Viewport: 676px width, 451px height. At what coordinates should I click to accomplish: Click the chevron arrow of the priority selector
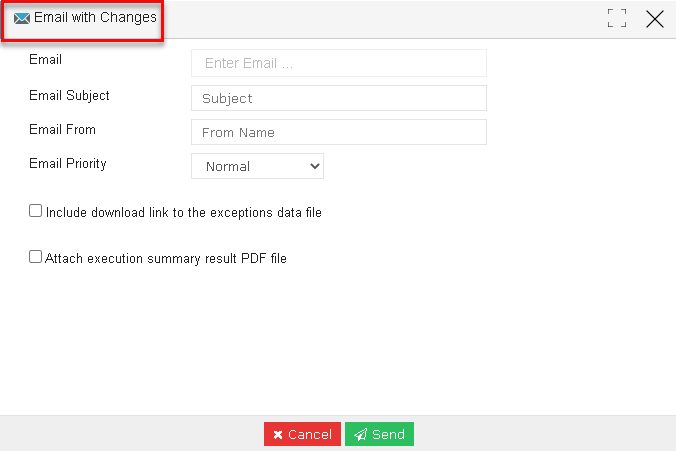(315, 166)
